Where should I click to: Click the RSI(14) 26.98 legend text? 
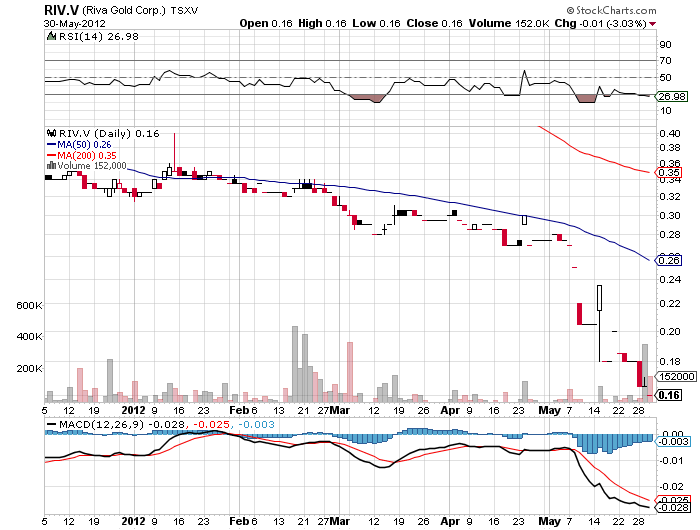click(x=99, y=37)
